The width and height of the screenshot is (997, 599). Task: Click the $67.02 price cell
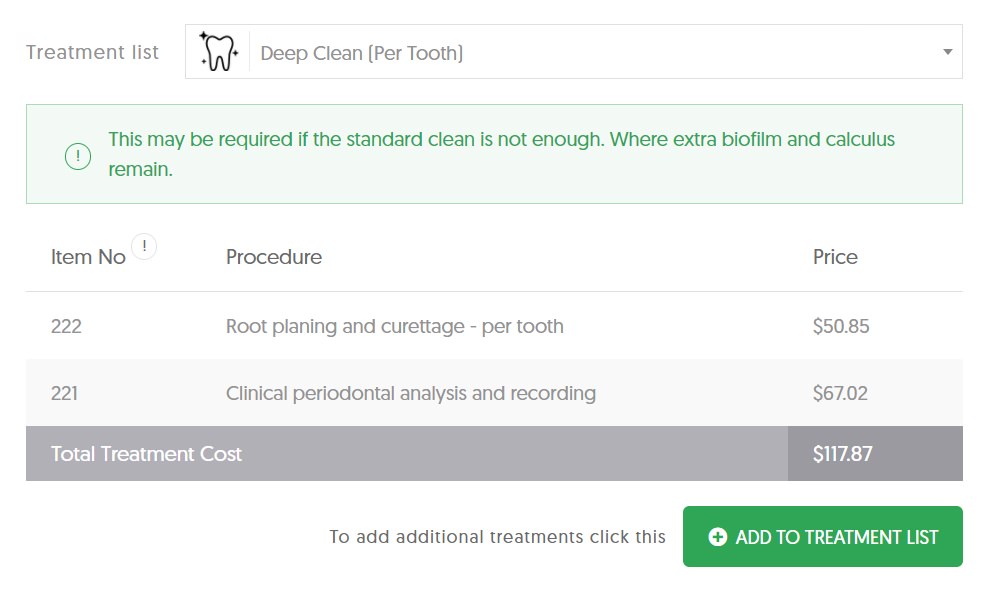[x=840, y=394]
